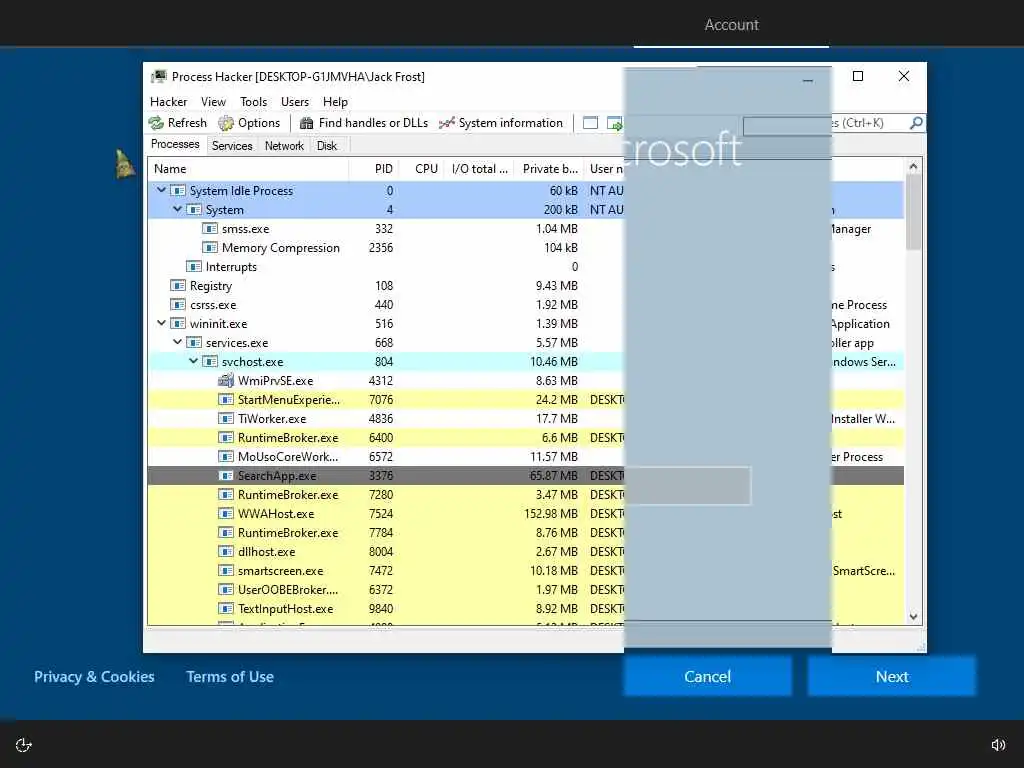This screenshot has height=768, width=1024.
Task: Sort by the Private bytes column
Action: click(x=549, y=168)
